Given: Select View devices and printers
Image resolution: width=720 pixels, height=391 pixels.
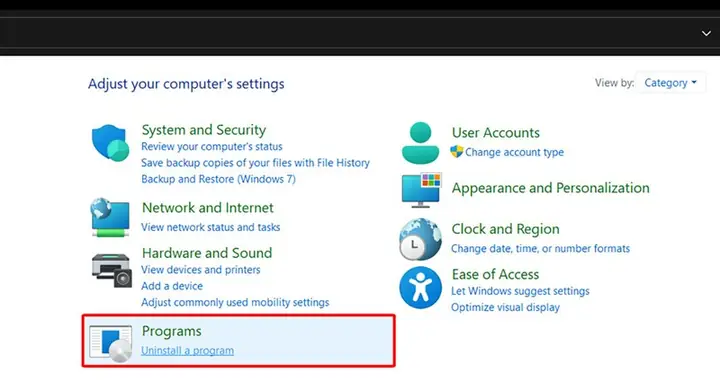Looking at the screenshot, I should click(x=201, y=270).
